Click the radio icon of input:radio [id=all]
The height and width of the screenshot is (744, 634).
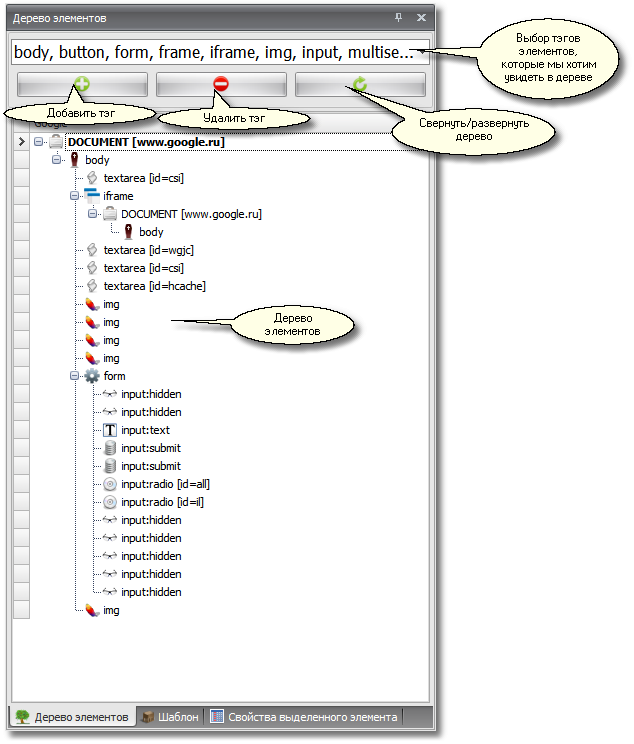[x=111, y=484]
